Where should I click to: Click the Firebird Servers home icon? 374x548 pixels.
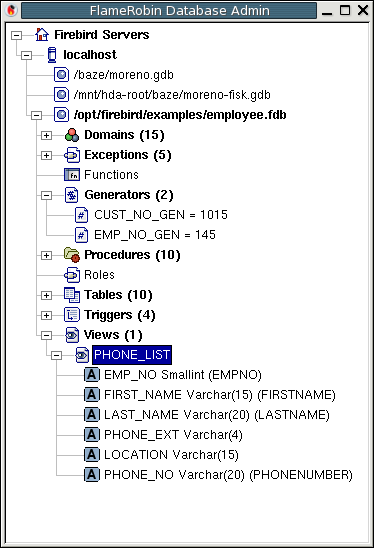click(x=42, y=35)
